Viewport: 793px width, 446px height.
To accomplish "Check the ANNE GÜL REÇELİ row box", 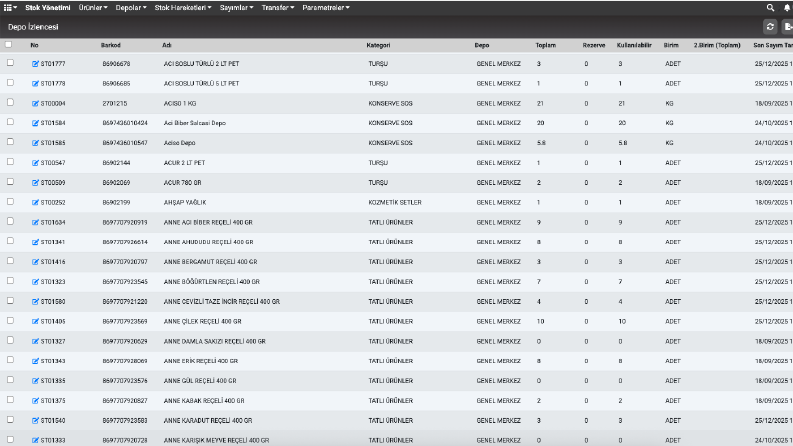I will click(10, 380).
